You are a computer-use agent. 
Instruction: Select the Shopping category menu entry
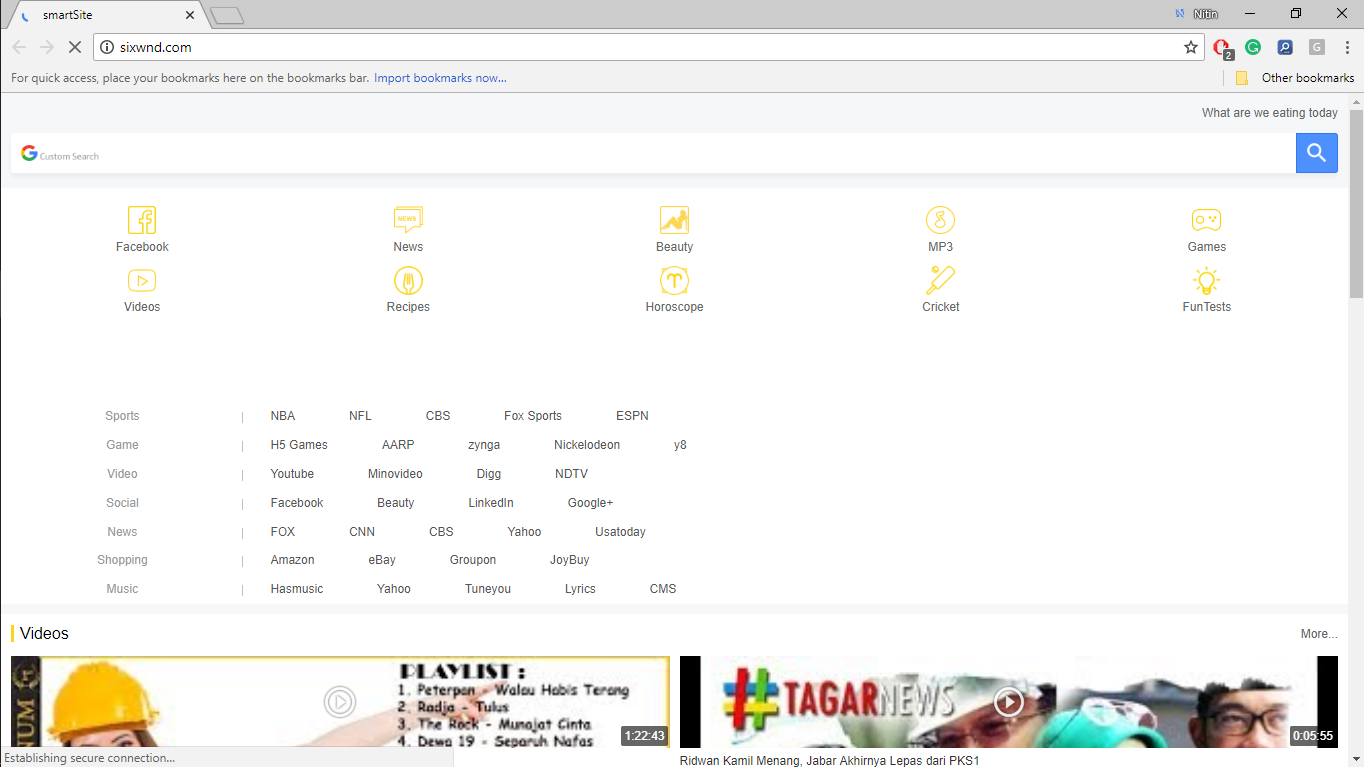pos(122,560)
